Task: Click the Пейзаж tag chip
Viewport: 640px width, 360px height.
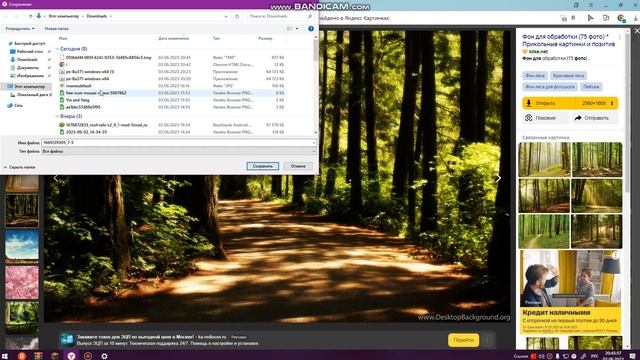Action: [x=591, y=87]
